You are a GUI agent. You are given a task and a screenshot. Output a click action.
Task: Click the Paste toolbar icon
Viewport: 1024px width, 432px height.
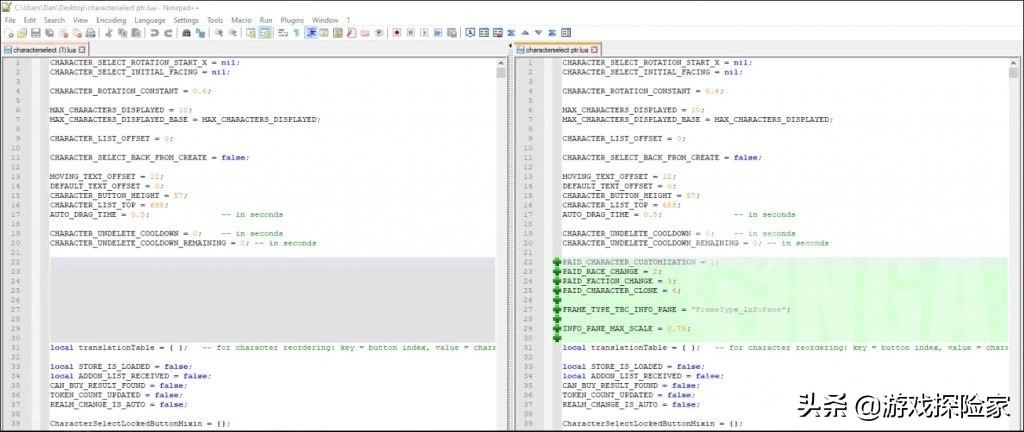coord(135,33)
